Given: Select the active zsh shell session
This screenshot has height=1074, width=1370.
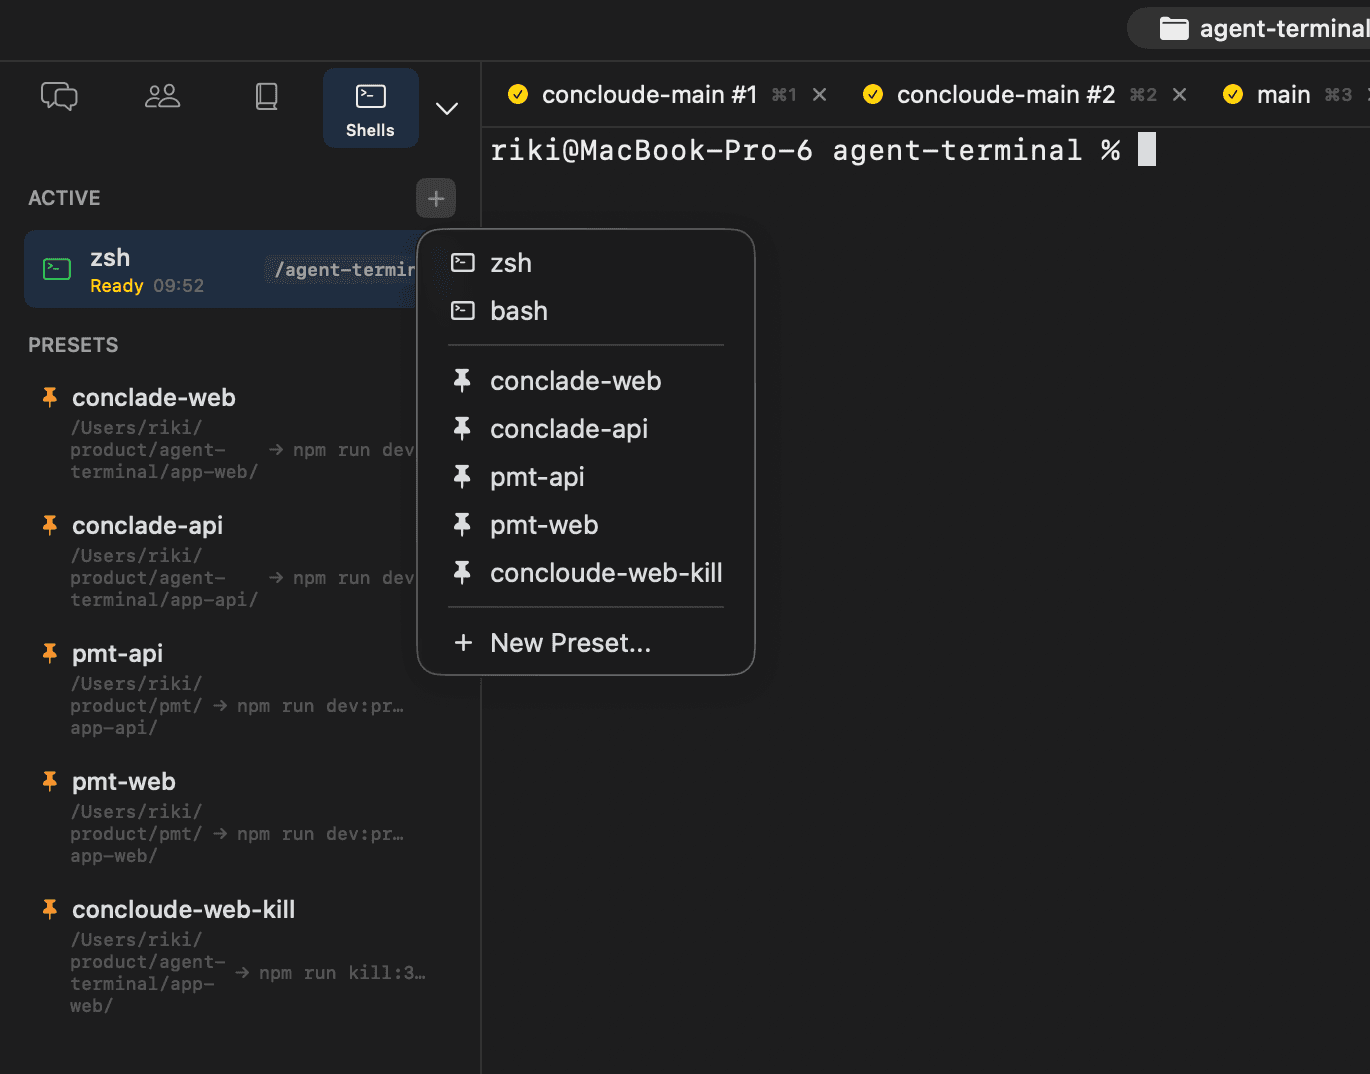Looking at the screenshot, I should (200, 270).
